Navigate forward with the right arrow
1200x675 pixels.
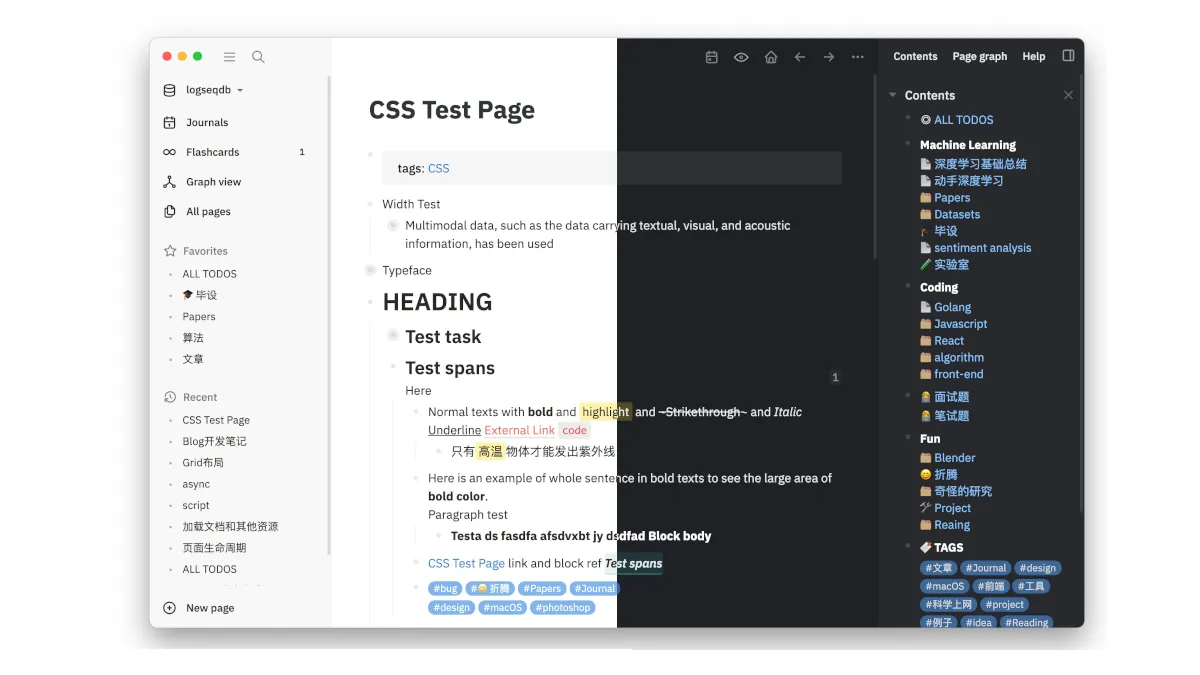(x=829, y=57)
